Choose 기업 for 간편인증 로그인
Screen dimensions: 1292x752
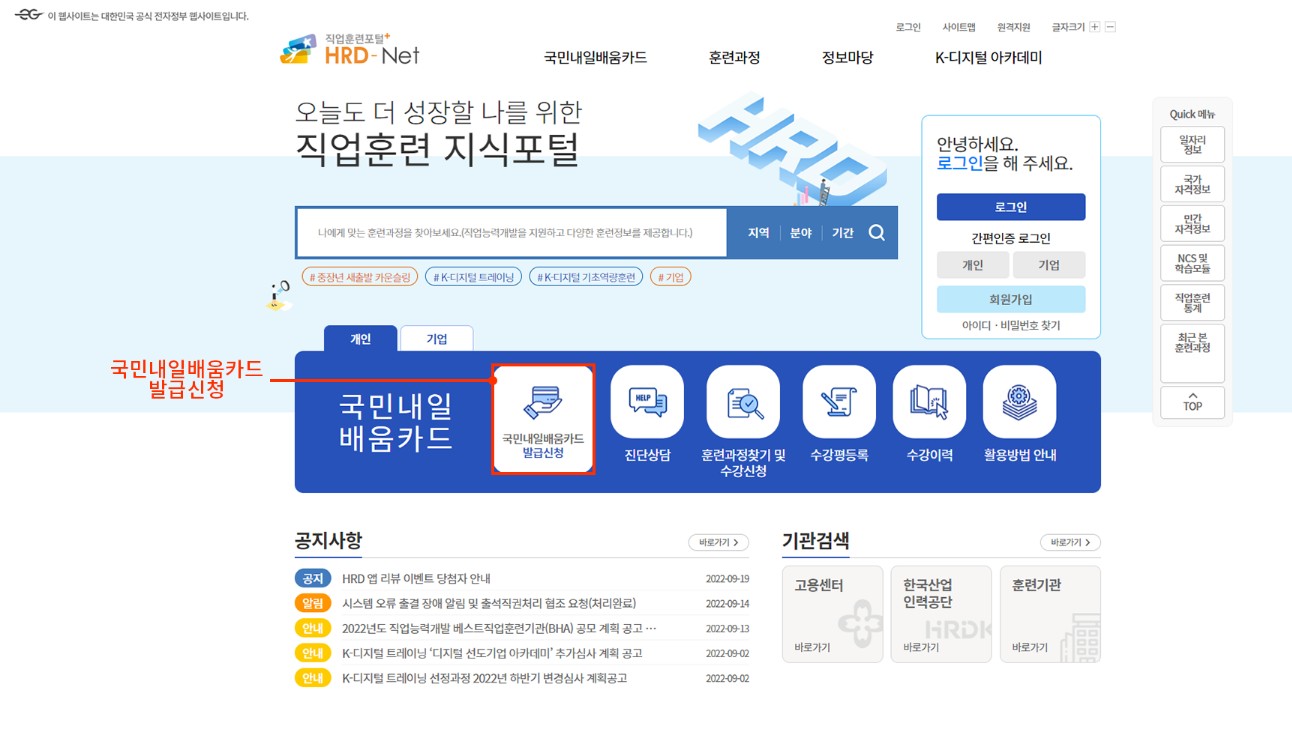(x=1049, y=264)
